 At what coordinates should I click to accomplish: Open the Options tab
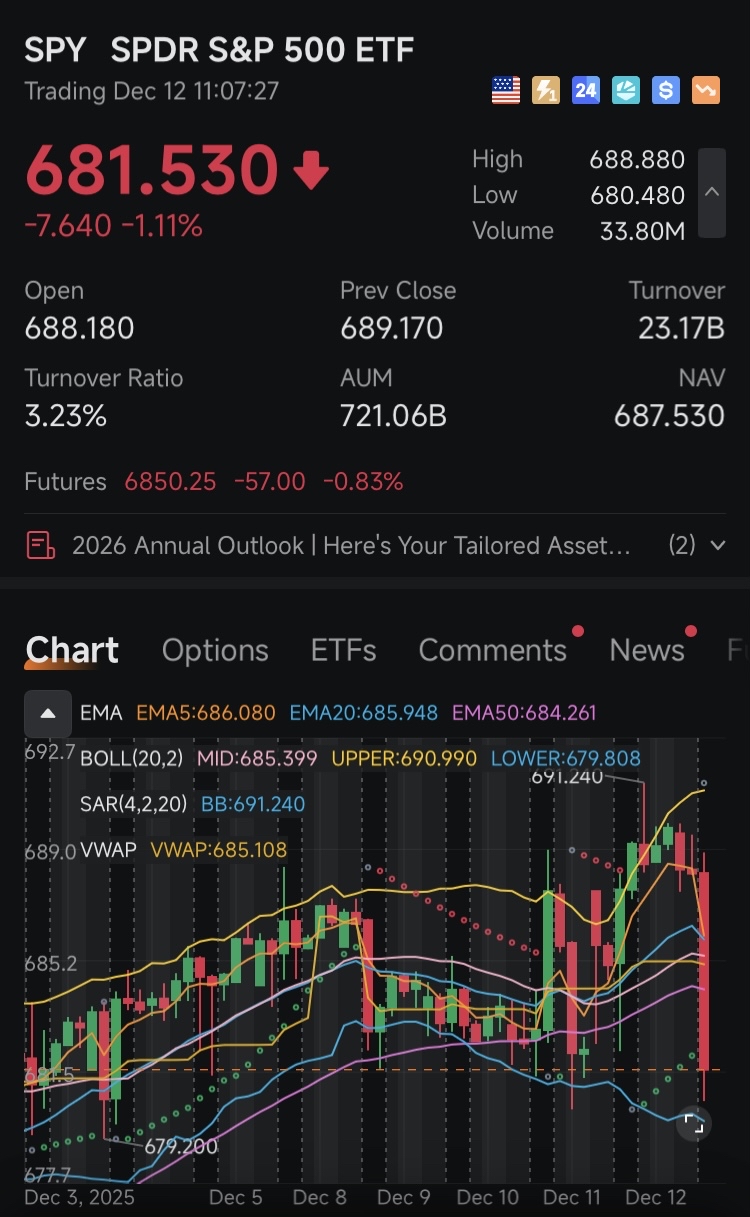[x=215, y=650]
